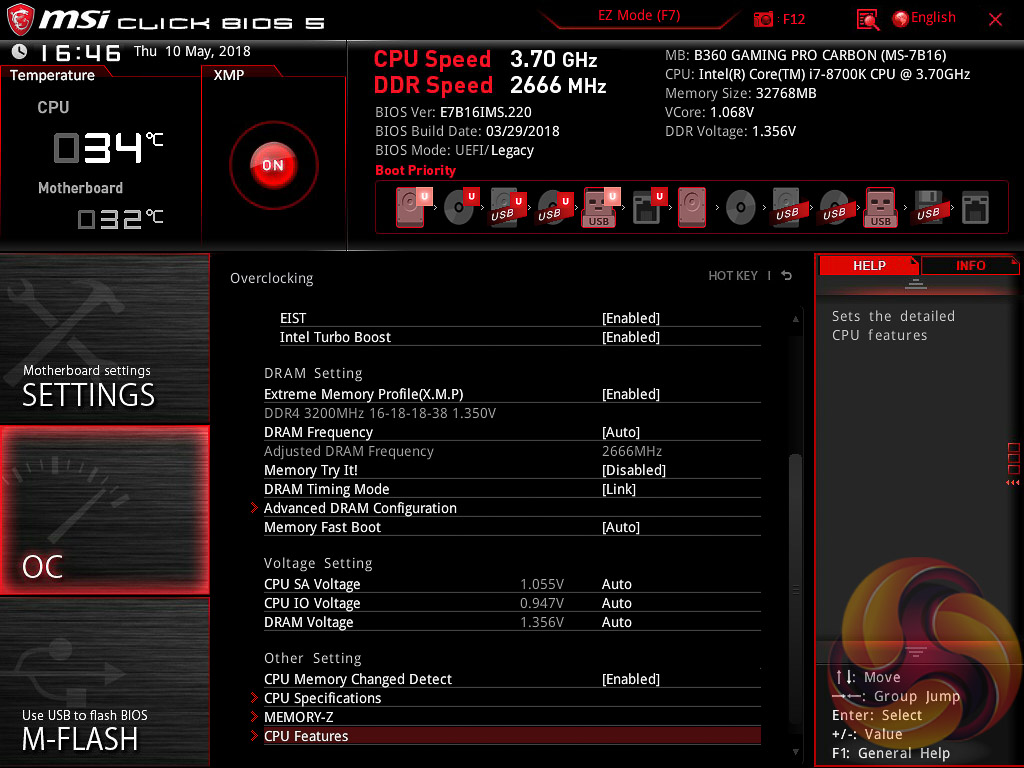The image size is (1024, 768).
Task: Select the UEFI USB key boot icon
Action: pyautogui.click(x=601, y=207)
